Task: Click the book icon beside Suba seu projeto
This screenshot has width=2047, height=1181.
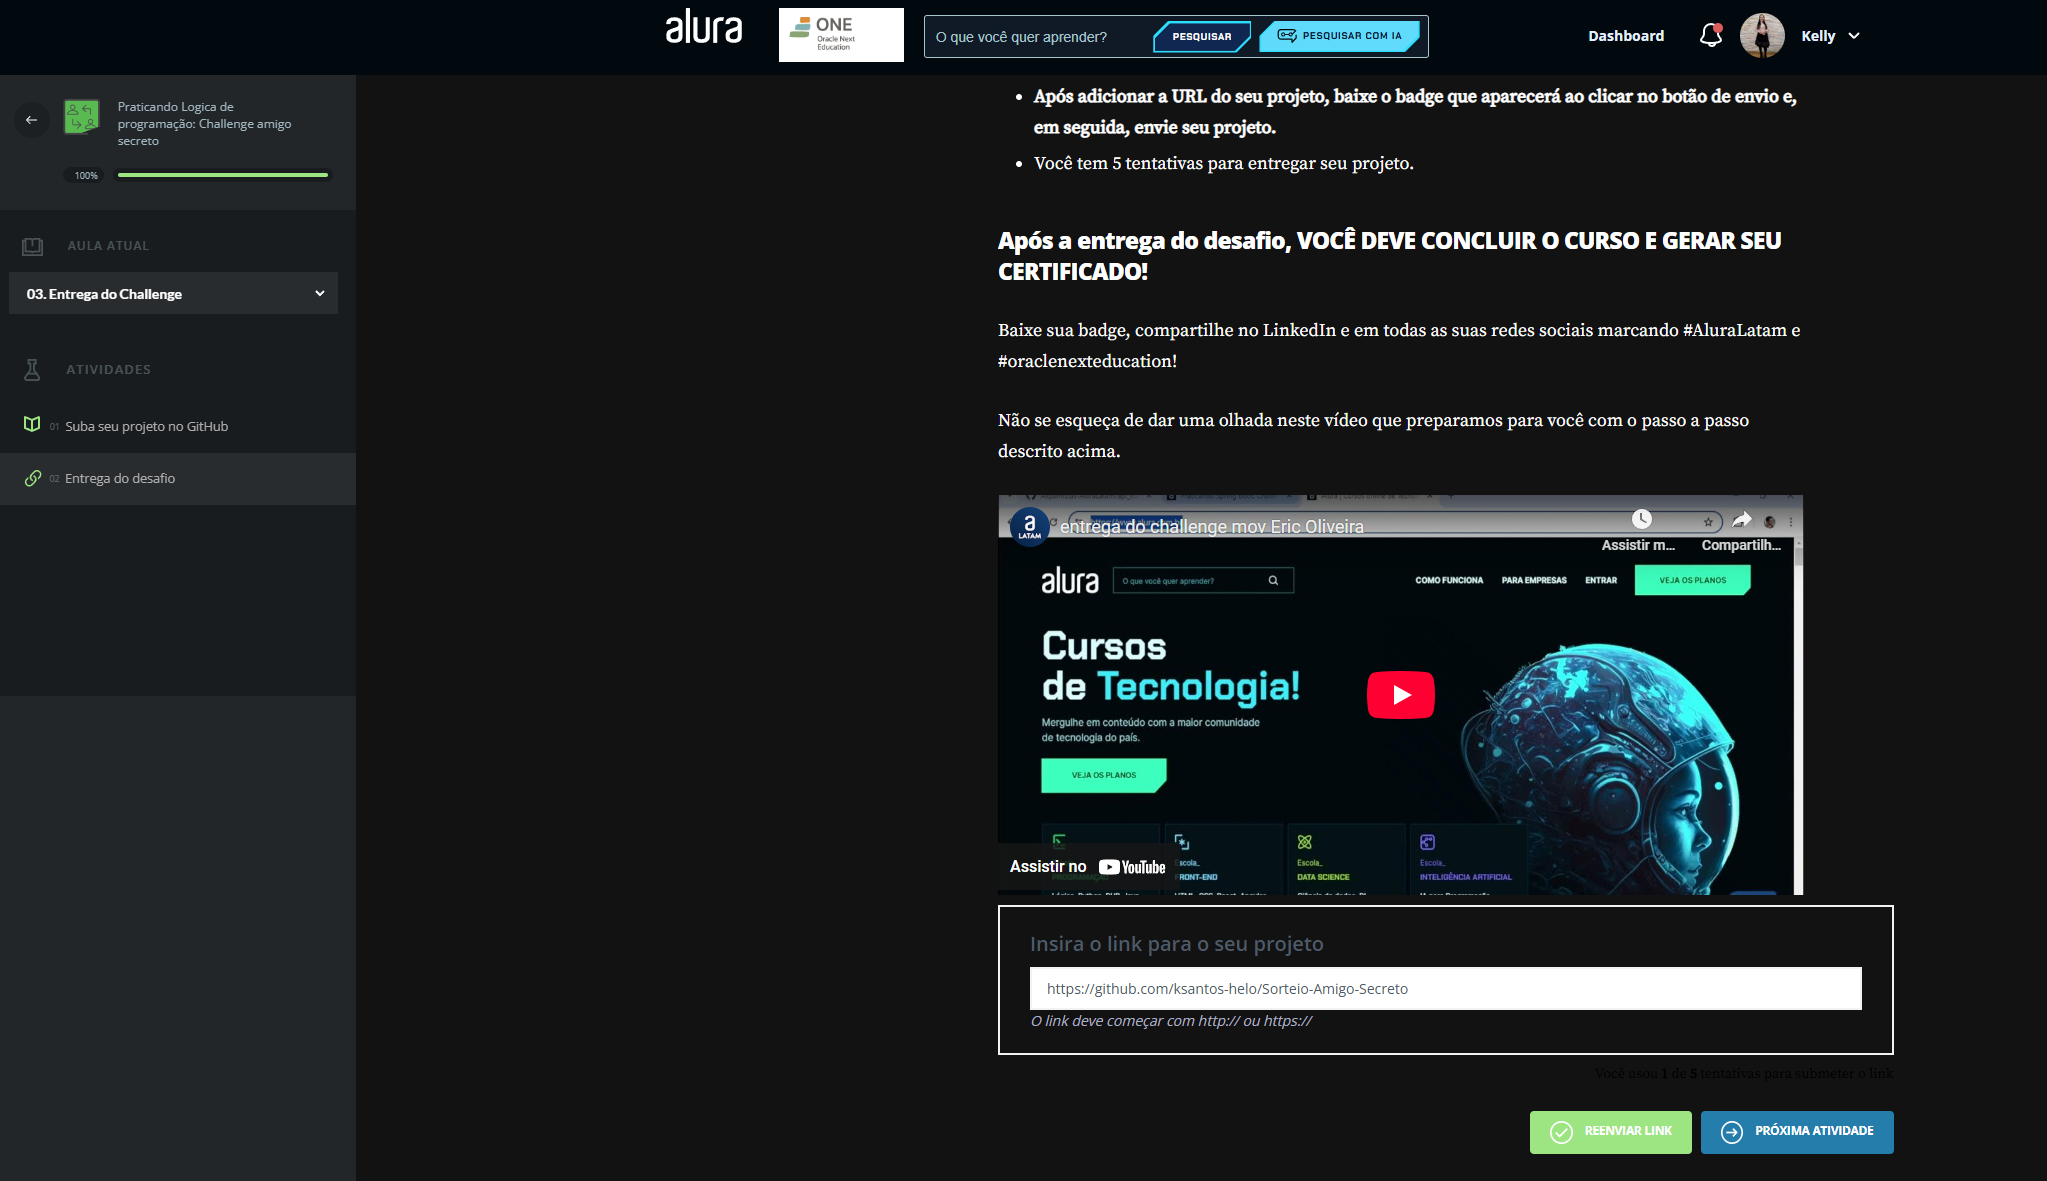Action: pyautogui.click(x=32, y=425)
